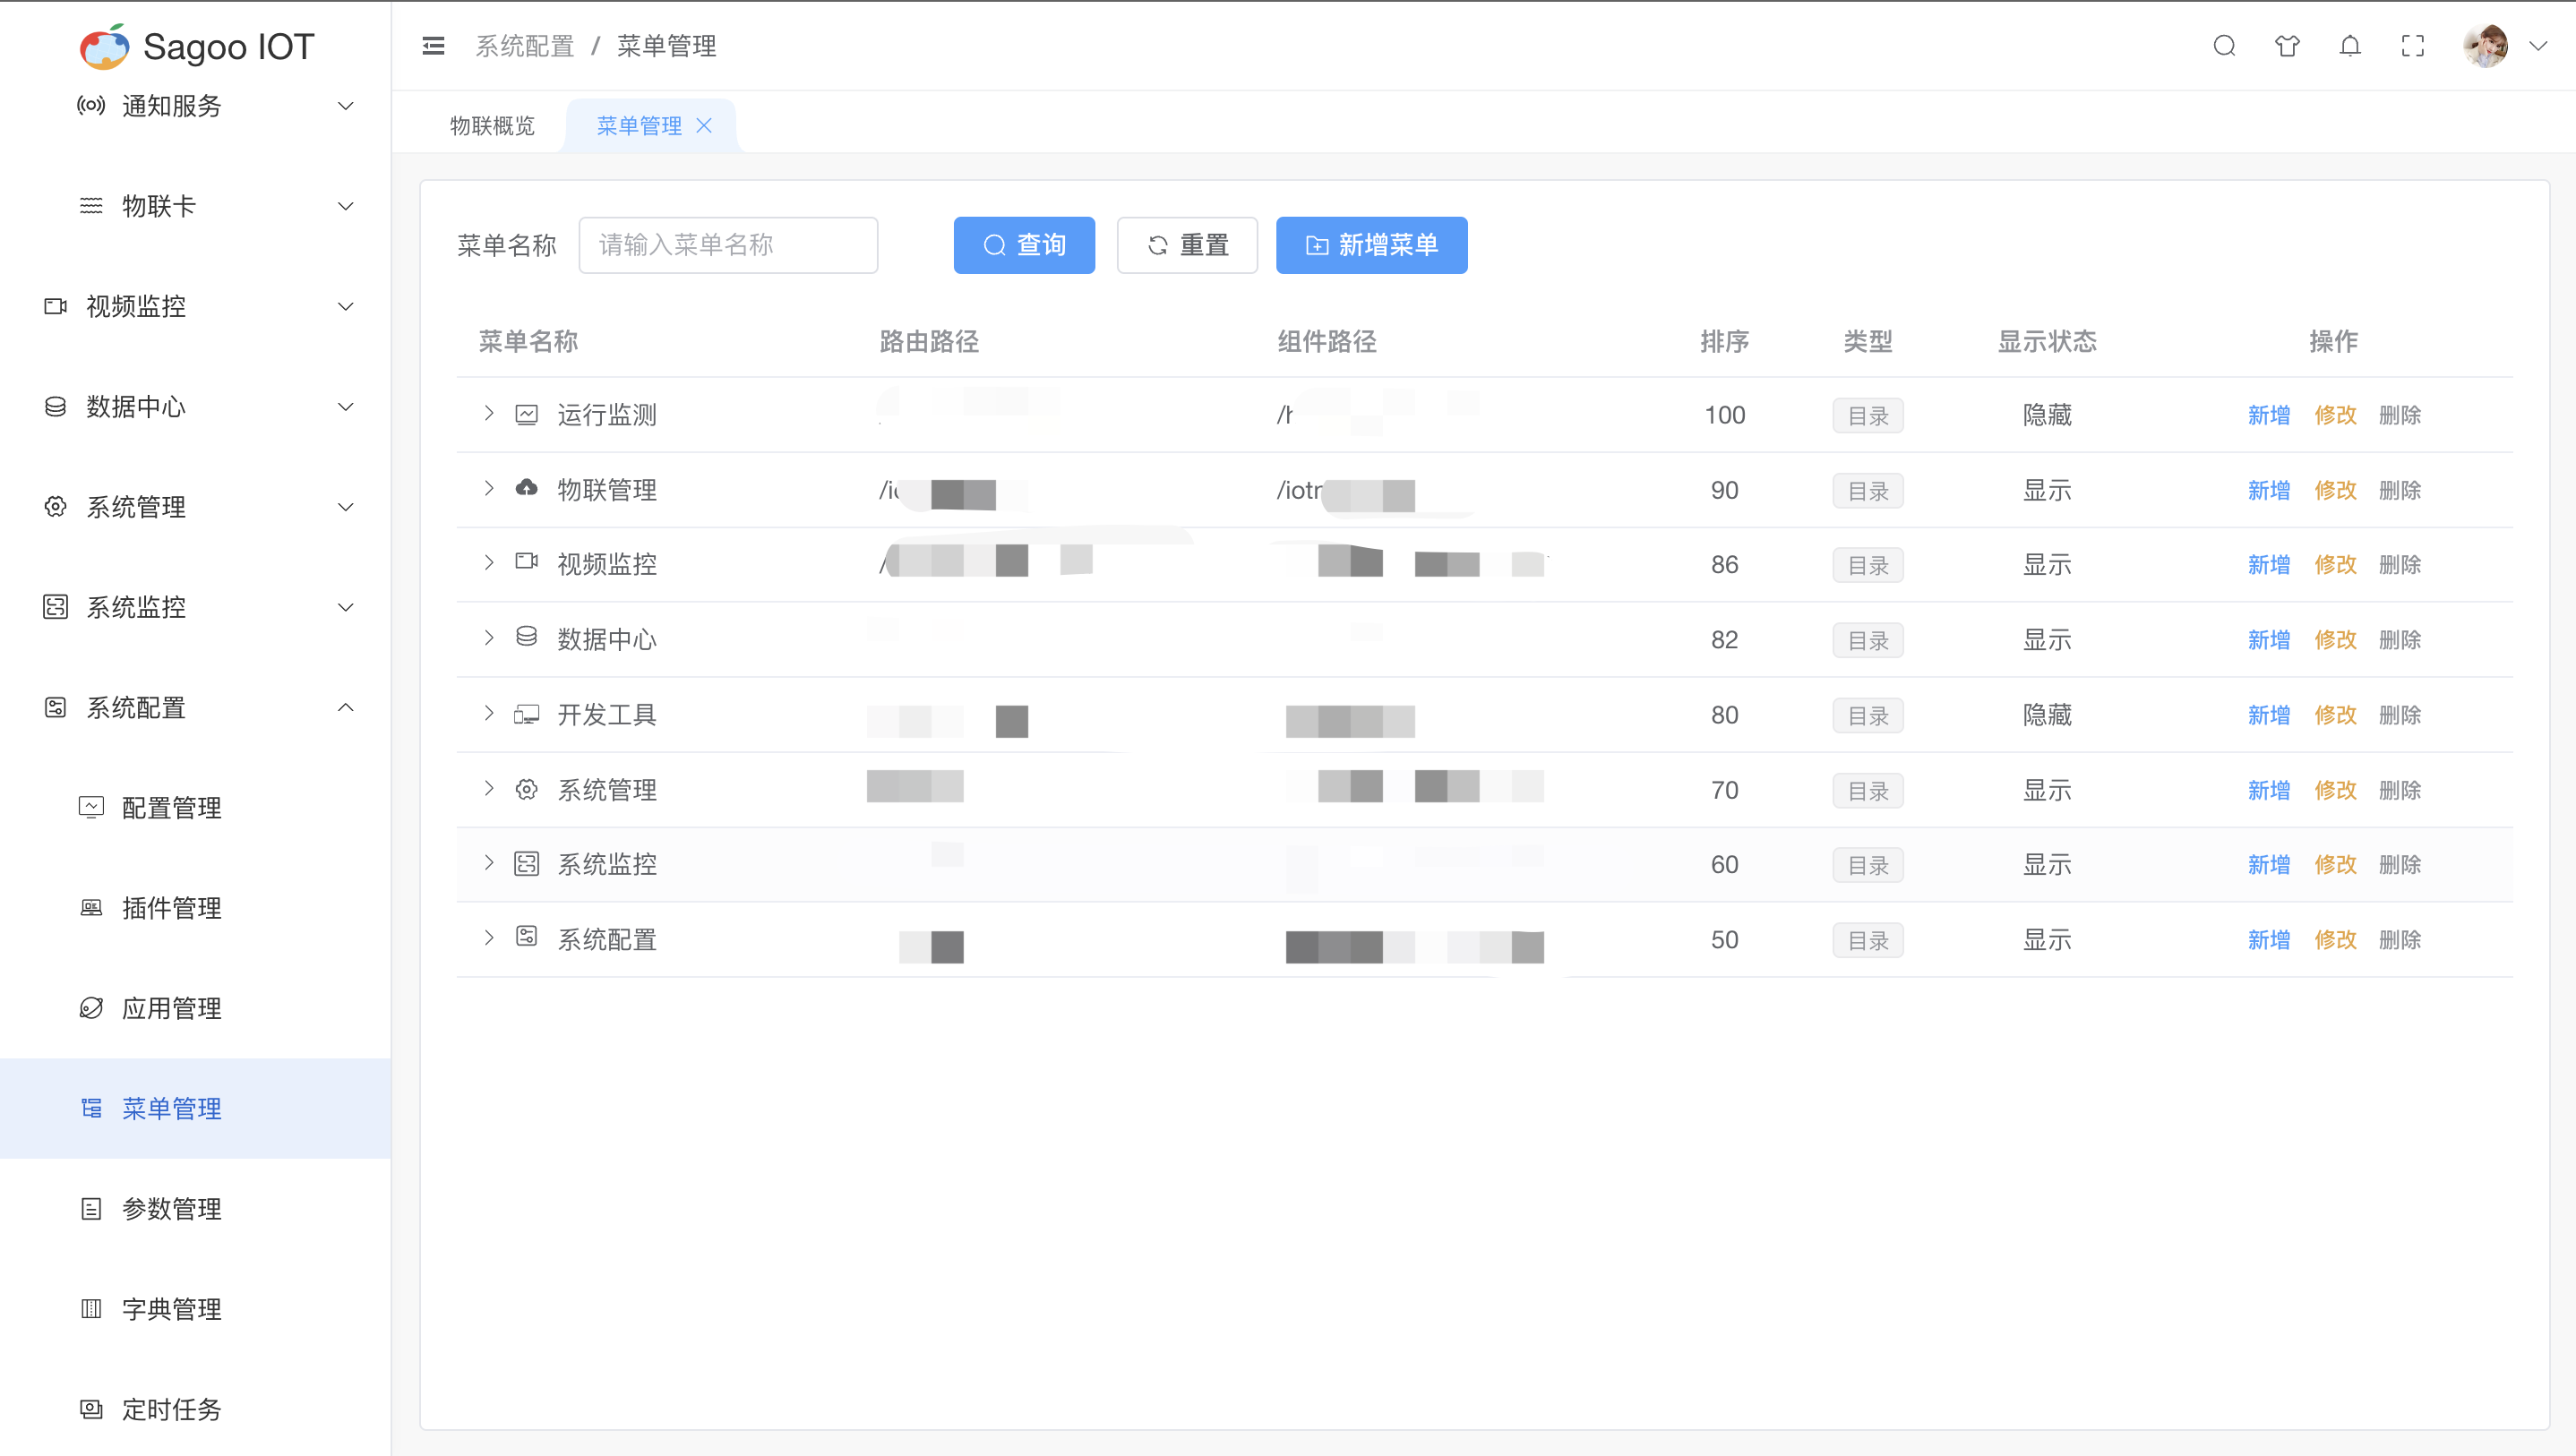Viewport: 2576px width, 1456px height.
Task: Click the cloud icon of 物联管理 row
Action: pos(526,488)
